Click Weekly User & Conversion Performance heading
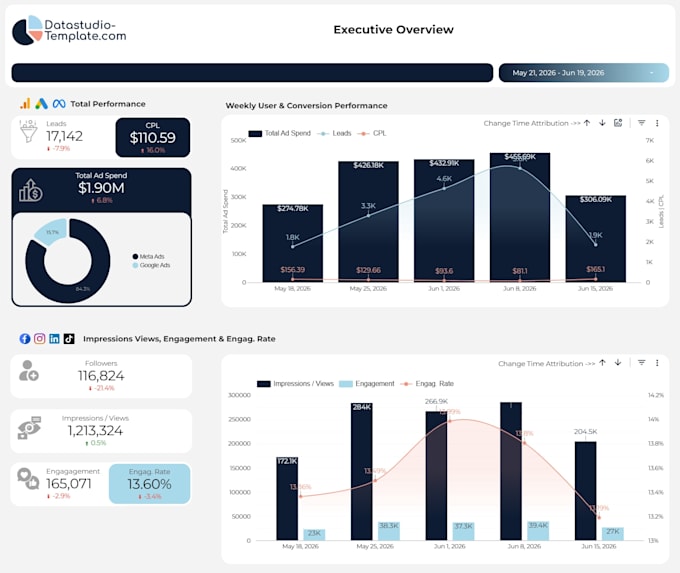 [x=307, y=105]
